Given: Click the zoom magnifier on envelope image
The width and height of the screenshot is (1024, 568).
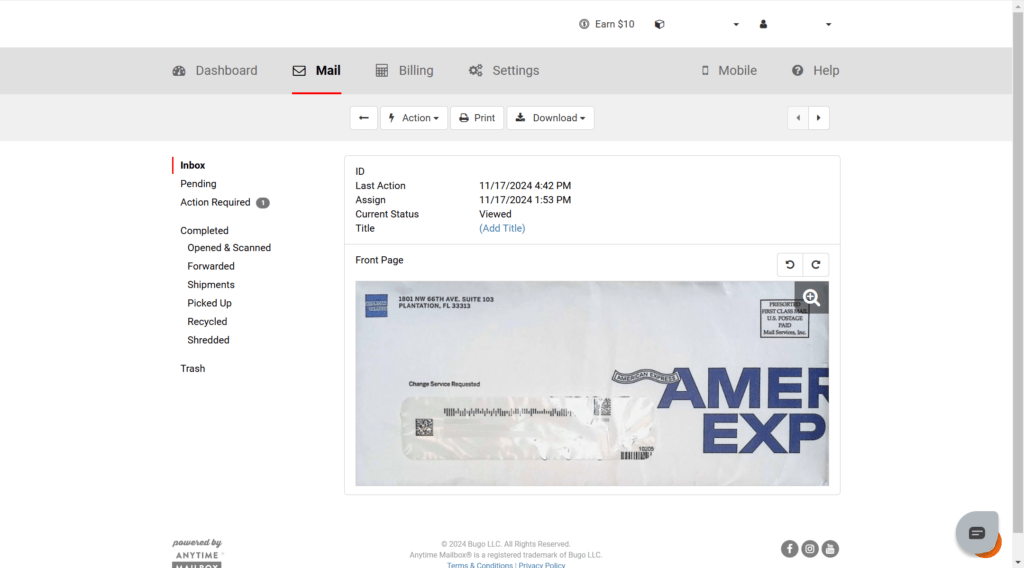Looking at the screenshot, I should pyautogui.click(x=811, y=298).
